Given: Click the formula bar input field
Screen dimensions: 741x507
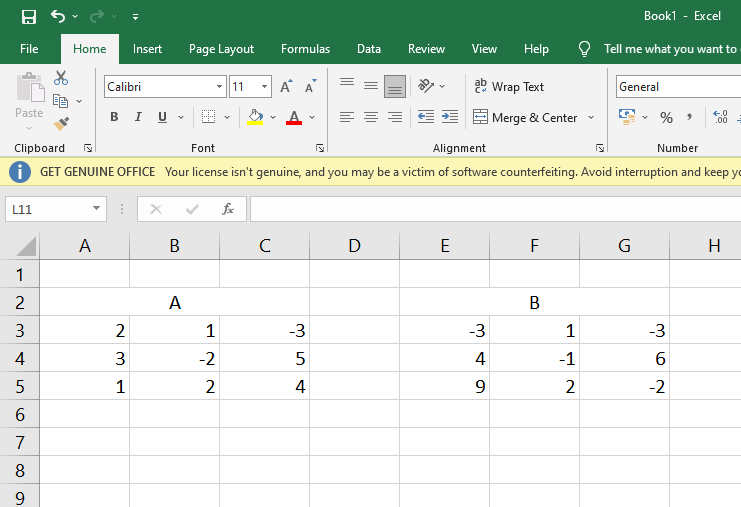Looking at the screenshot, I should tap(495, 209).
